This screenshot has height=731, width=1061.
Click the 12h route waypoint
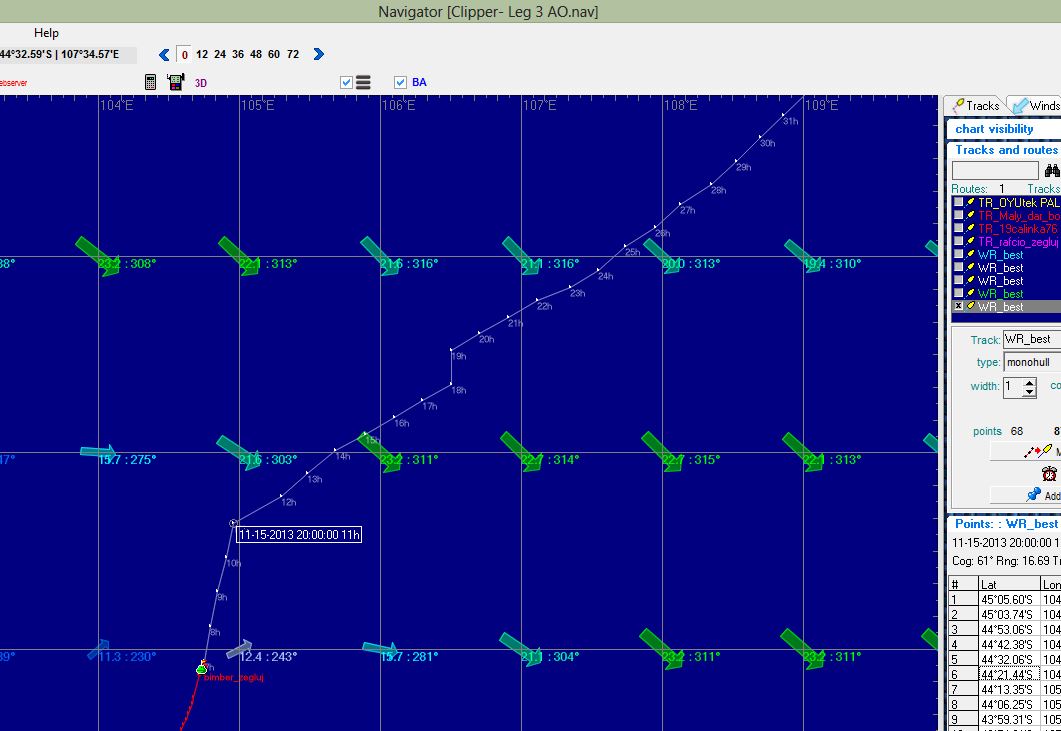(281, 496)
